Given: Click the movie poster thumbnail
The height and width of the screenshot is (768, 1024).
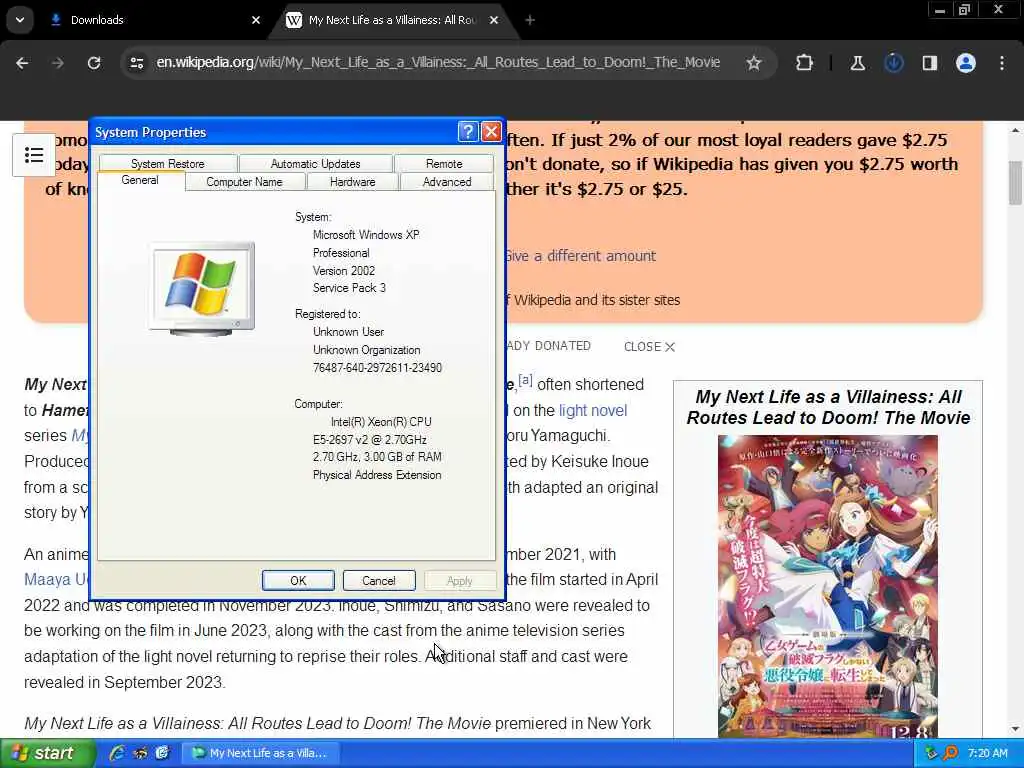Looking at the screenshot, I should pos(827,586).
